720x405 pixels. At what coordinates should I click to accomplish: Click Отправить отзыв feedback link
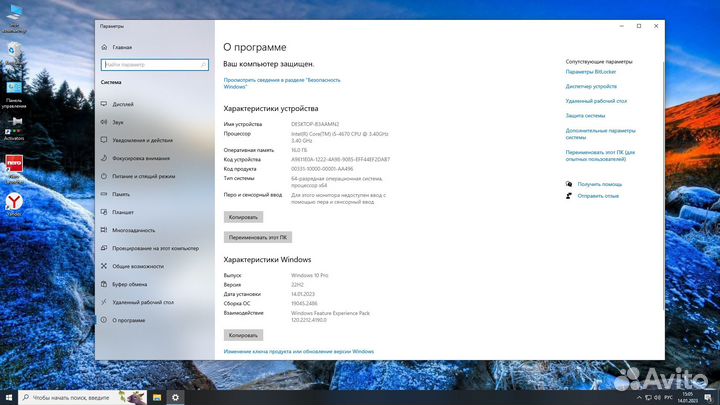point(598,196)
